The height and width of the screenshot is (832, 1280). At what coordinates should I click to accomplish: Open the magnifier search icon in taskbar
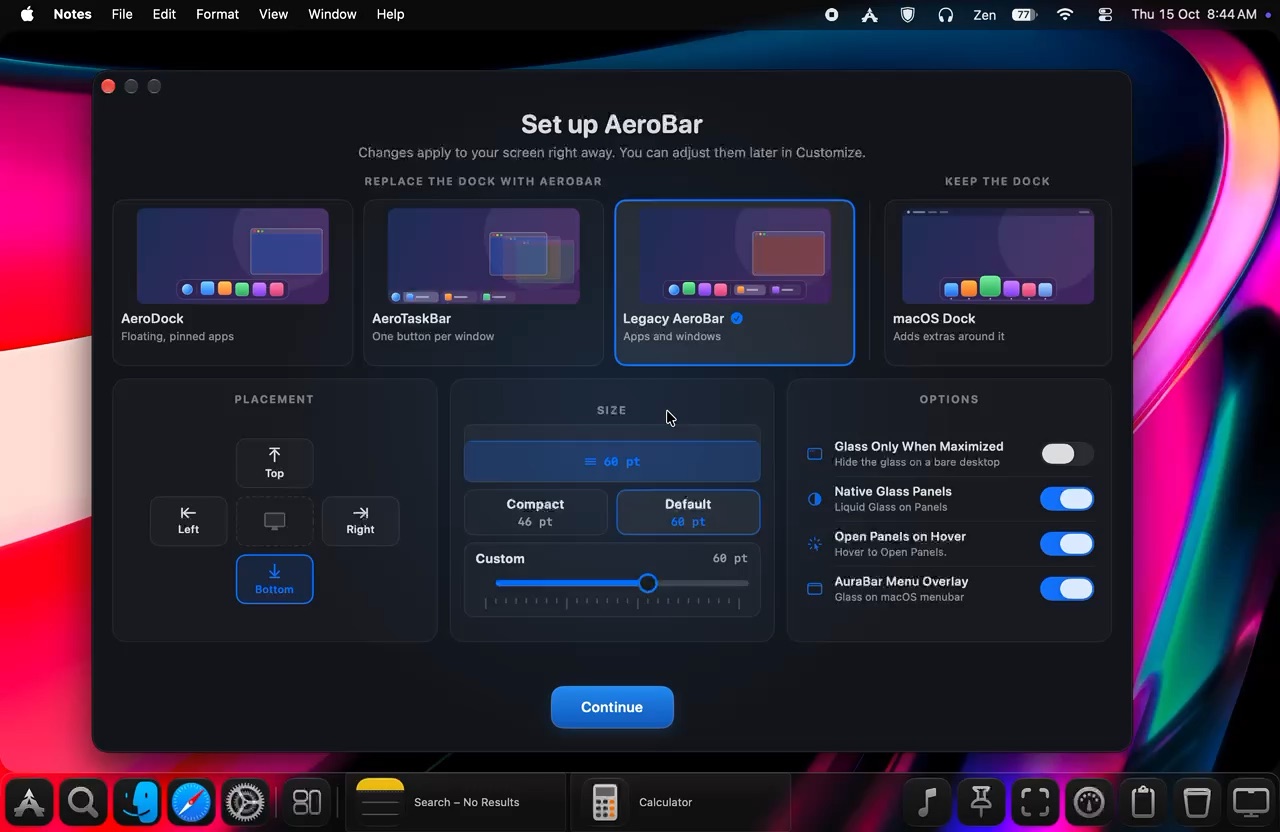pos(83,802)
